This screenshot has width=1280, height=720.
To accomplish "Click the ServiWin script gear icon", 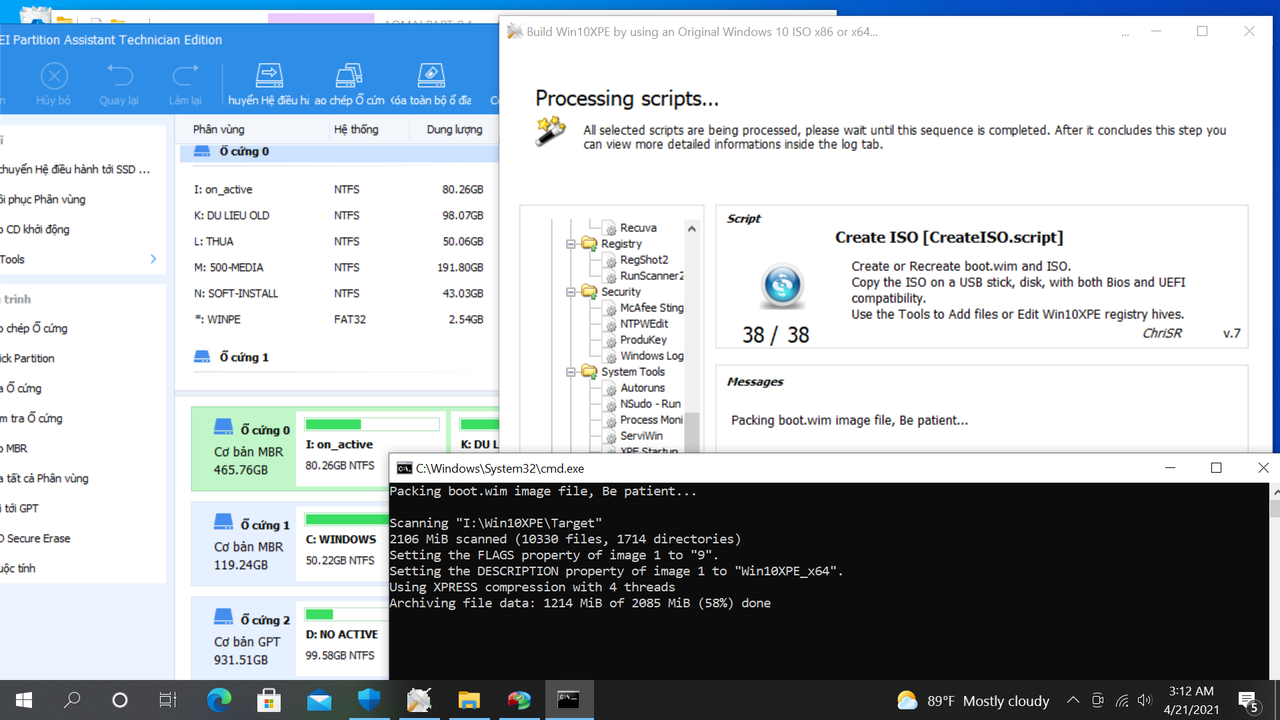I will point(609,436).
